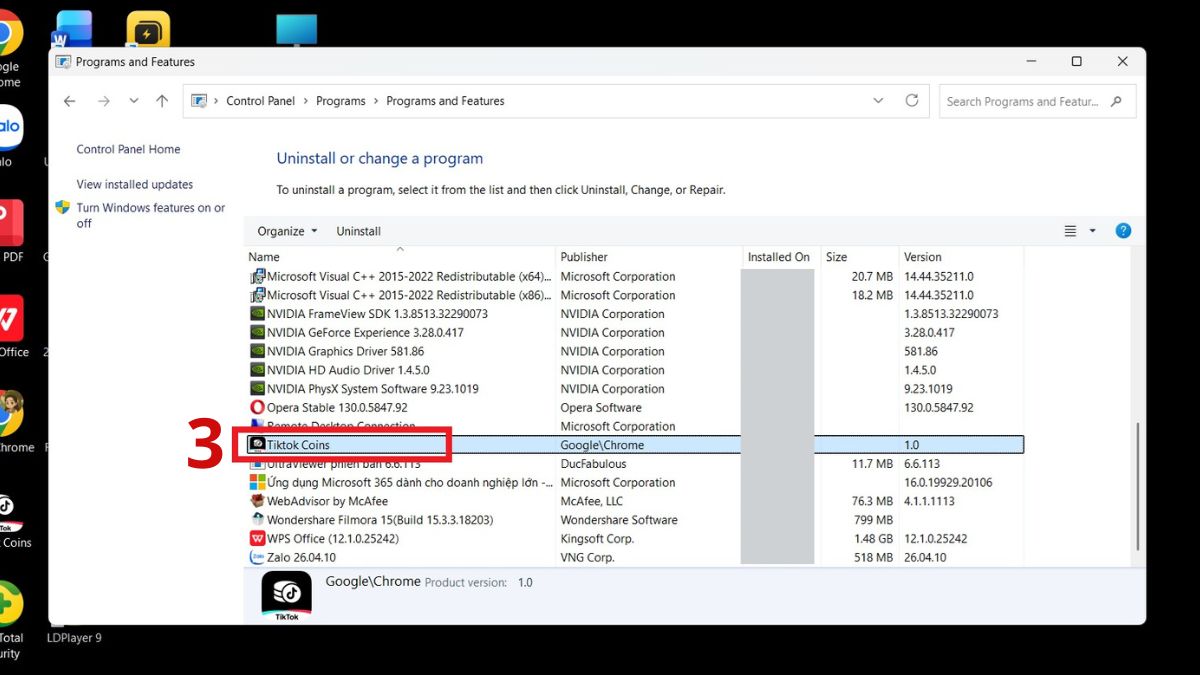
Task: Click the search magnifier icon
Action: coord(1117,101)
